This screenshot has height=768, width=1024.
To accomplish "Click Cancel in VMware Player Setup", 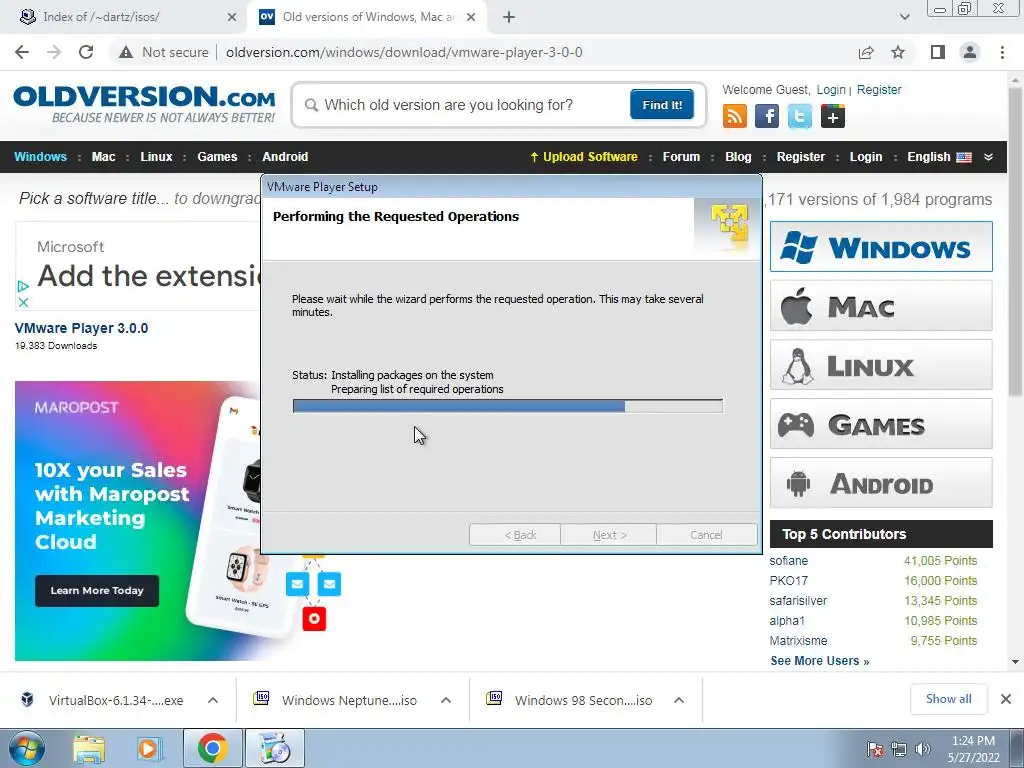I will [x=707, y=535].
